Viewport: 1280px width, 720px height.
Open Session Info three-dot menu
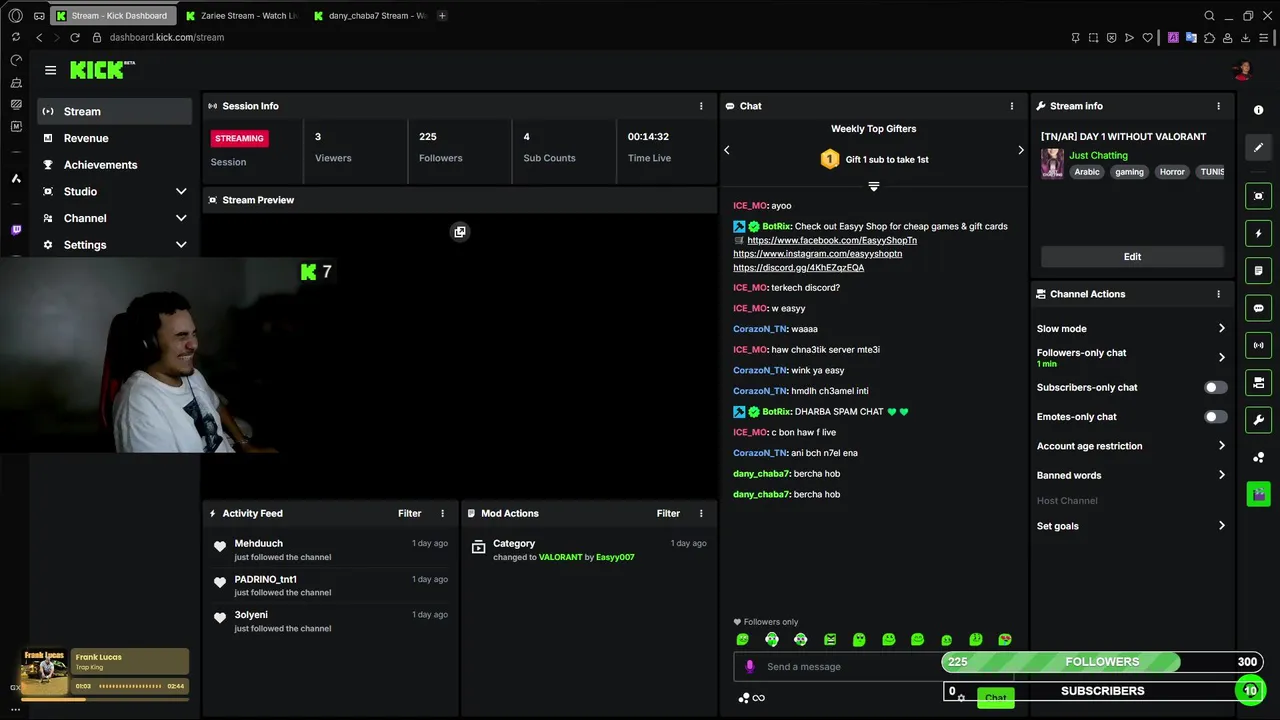pyautogui.click(x=701, y=106)
